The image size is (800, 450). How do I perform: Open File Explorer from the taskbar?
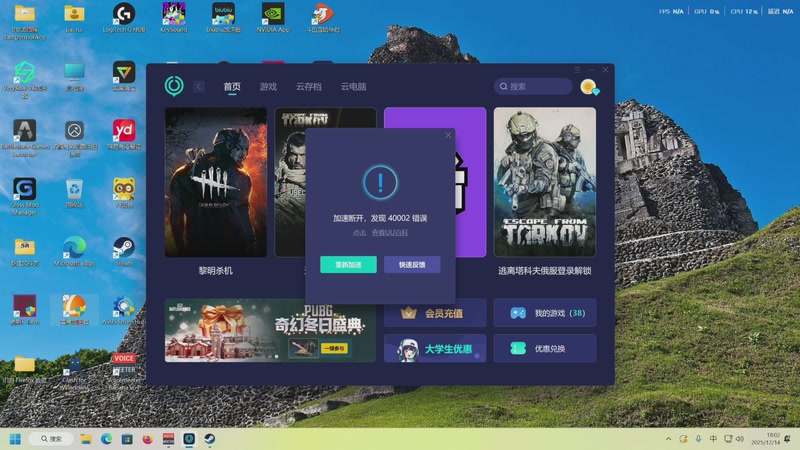(x=86, y=439)
